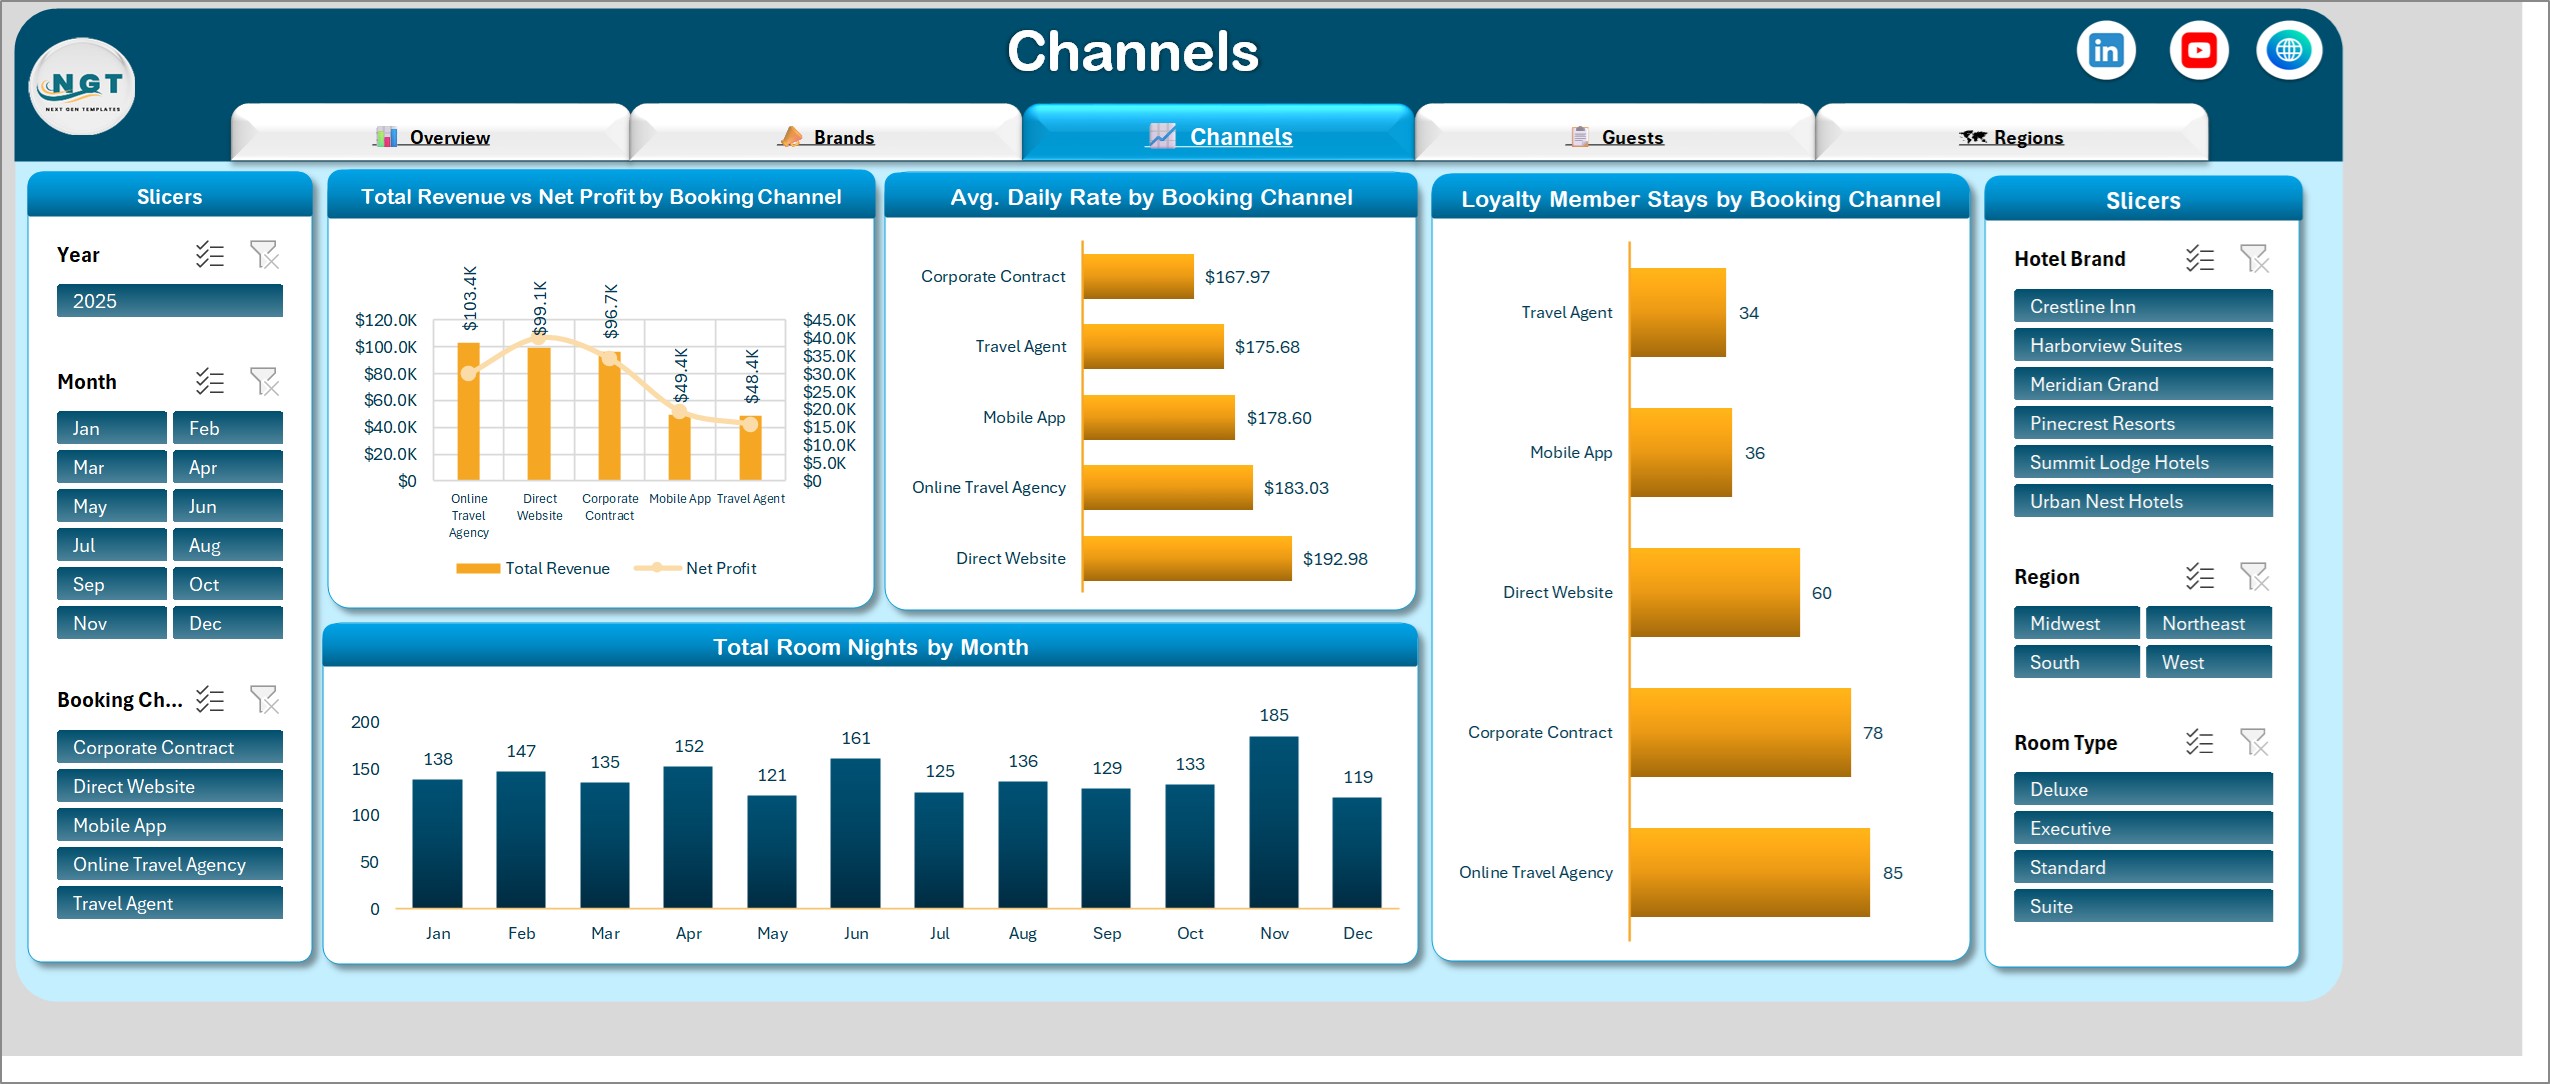Select Pinecrest Resorts brand
Screen dimensions: 2550x1084
tap(2143, 423)
